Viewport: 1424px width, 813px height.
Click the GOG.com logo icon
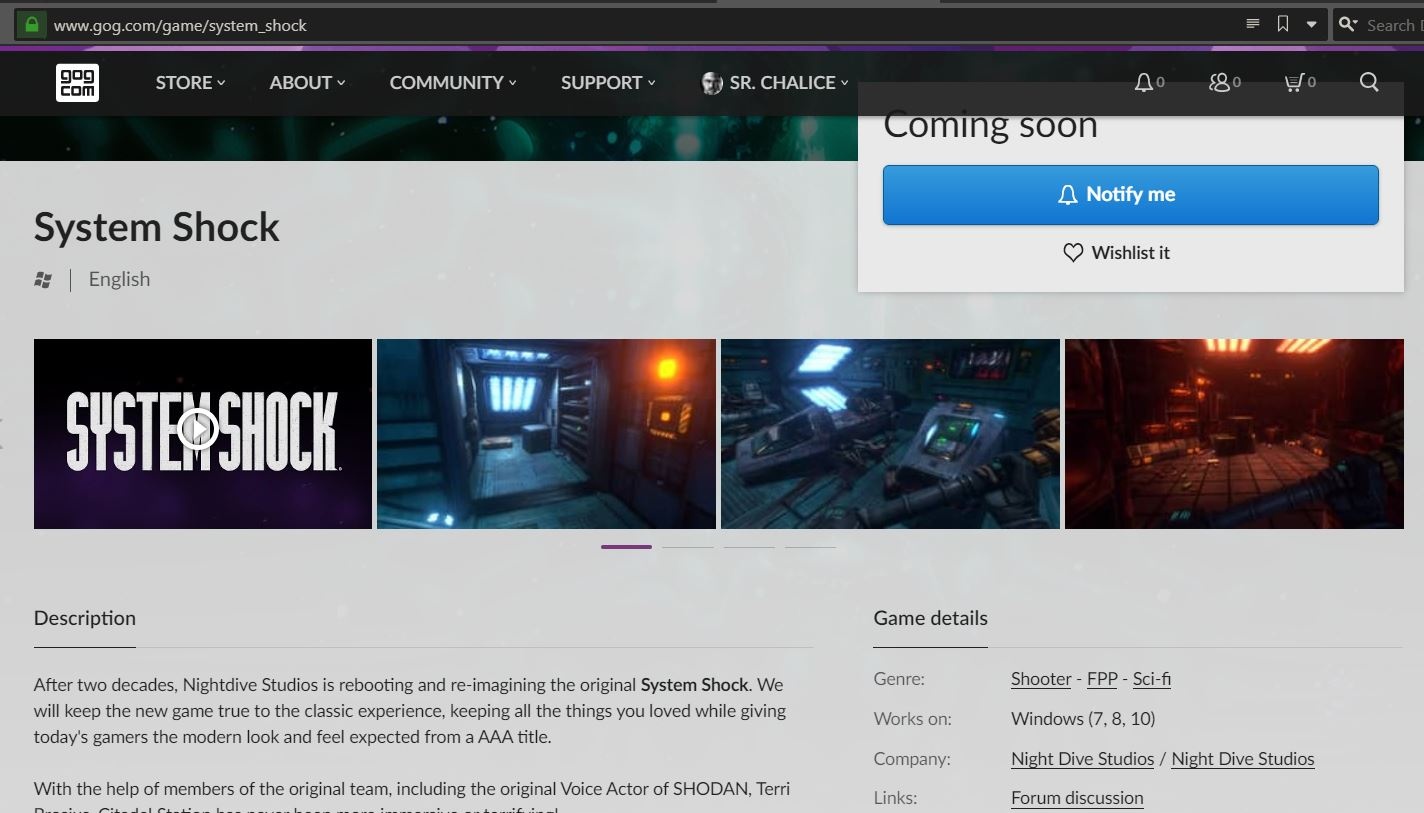[x=77, y=83]
